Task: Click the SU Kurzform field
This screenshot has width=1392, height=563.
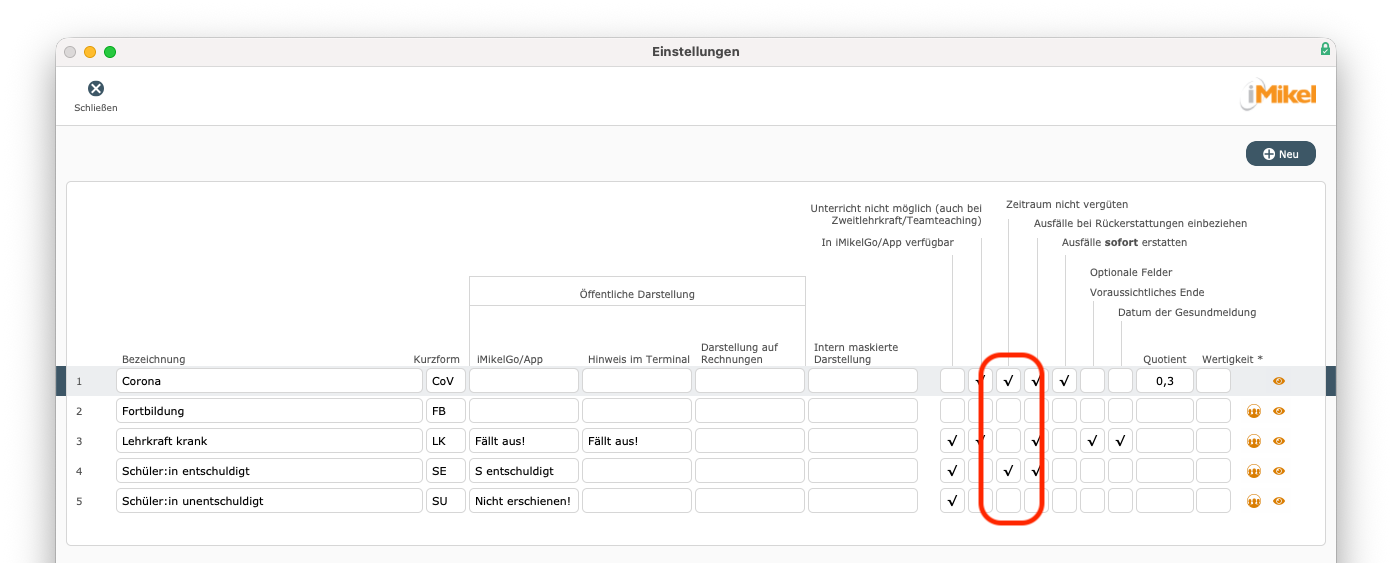Action: 446,501
